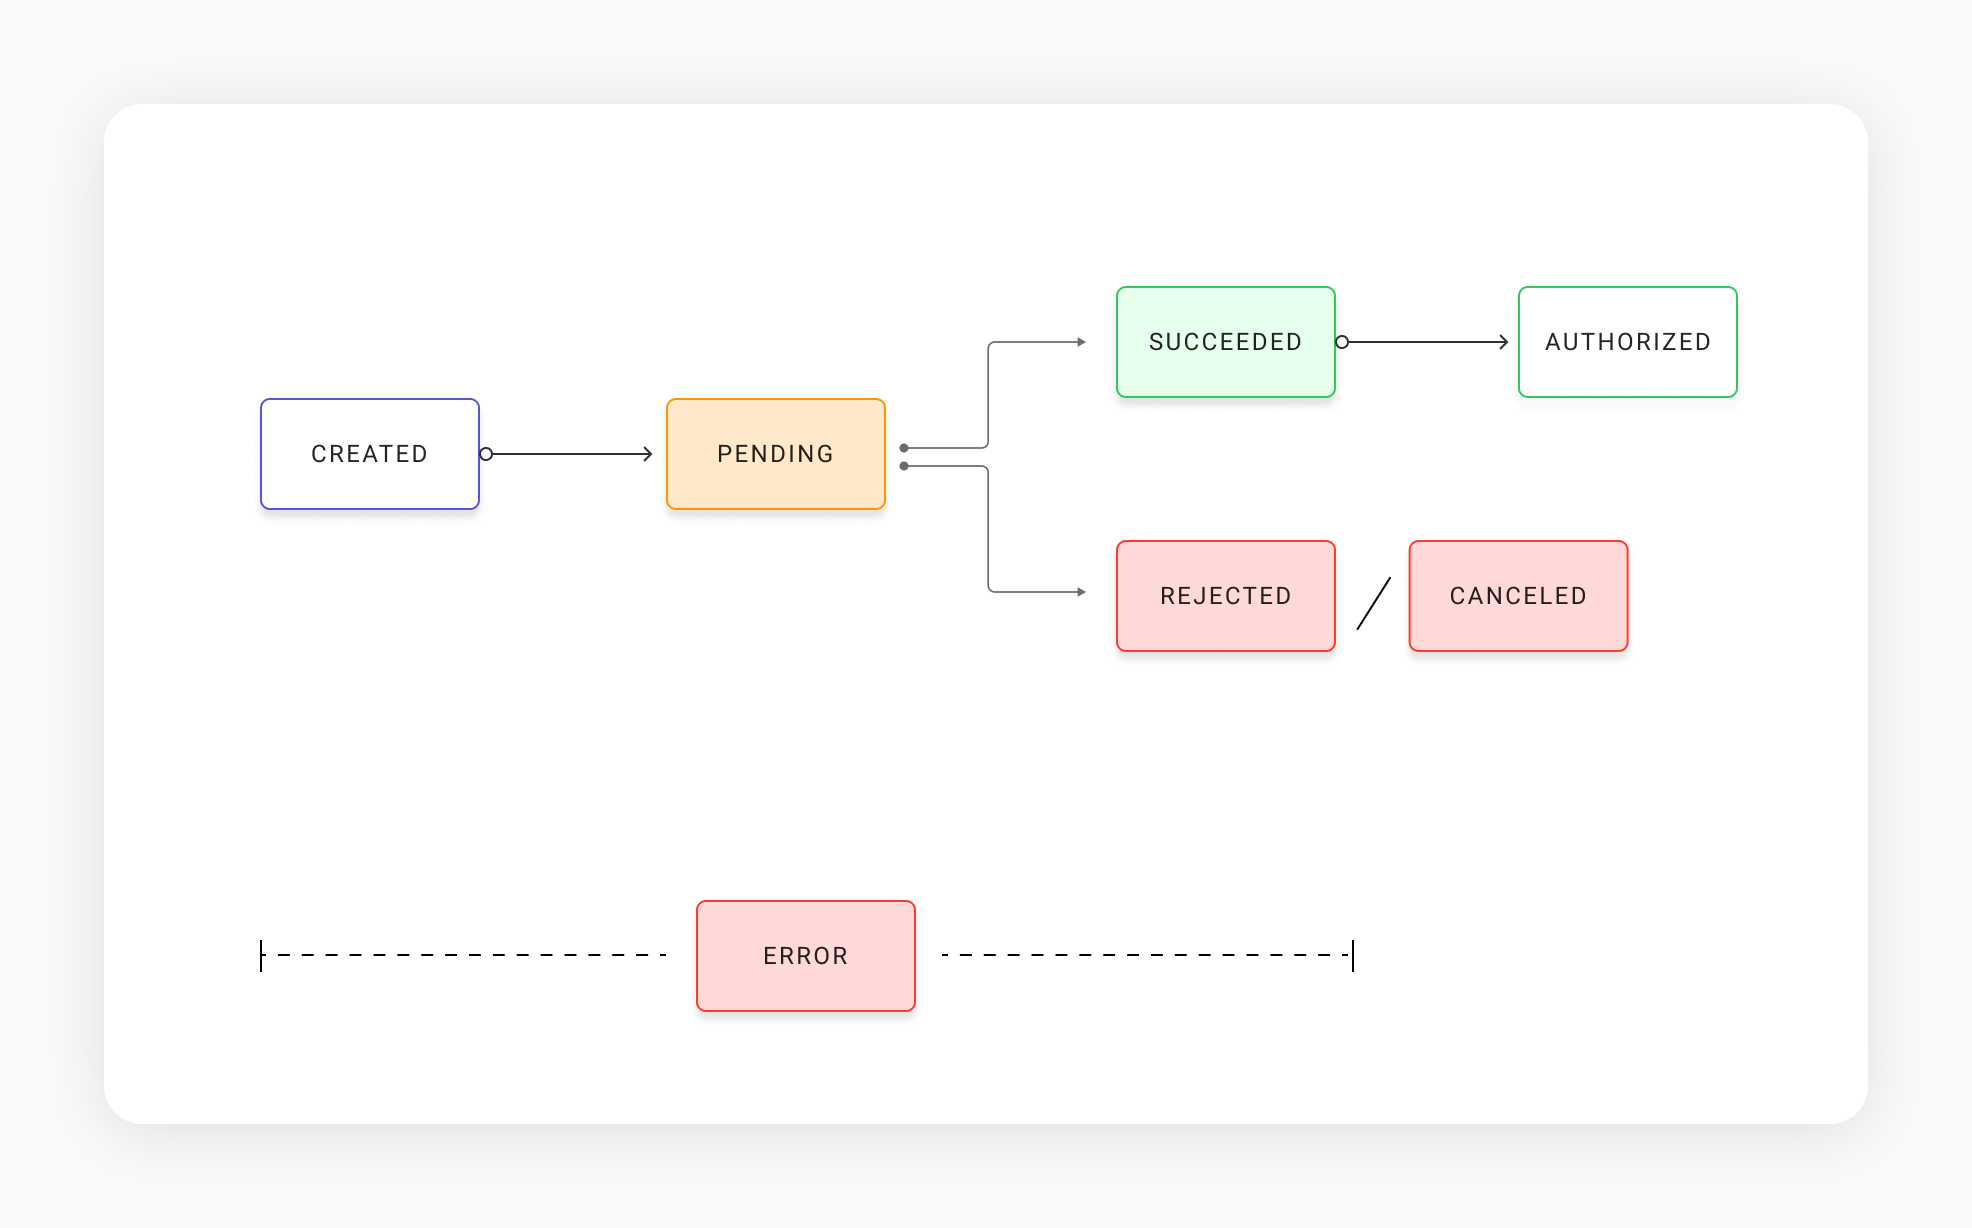This screenshot has height=1228, width=1972.
Task: Click the CREATED state box
Action: click(370, 454)
